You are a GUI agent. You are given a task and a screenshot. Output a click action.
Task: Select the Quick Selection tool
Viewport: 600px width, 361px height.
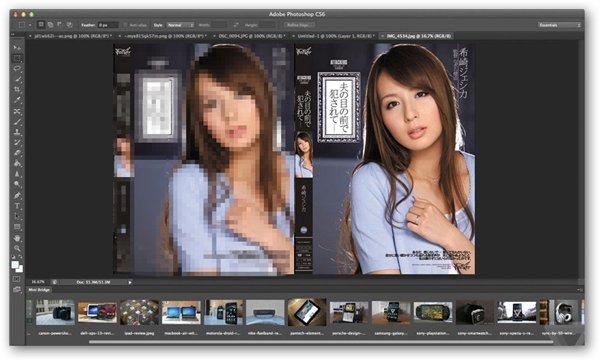tap(17, 80)
